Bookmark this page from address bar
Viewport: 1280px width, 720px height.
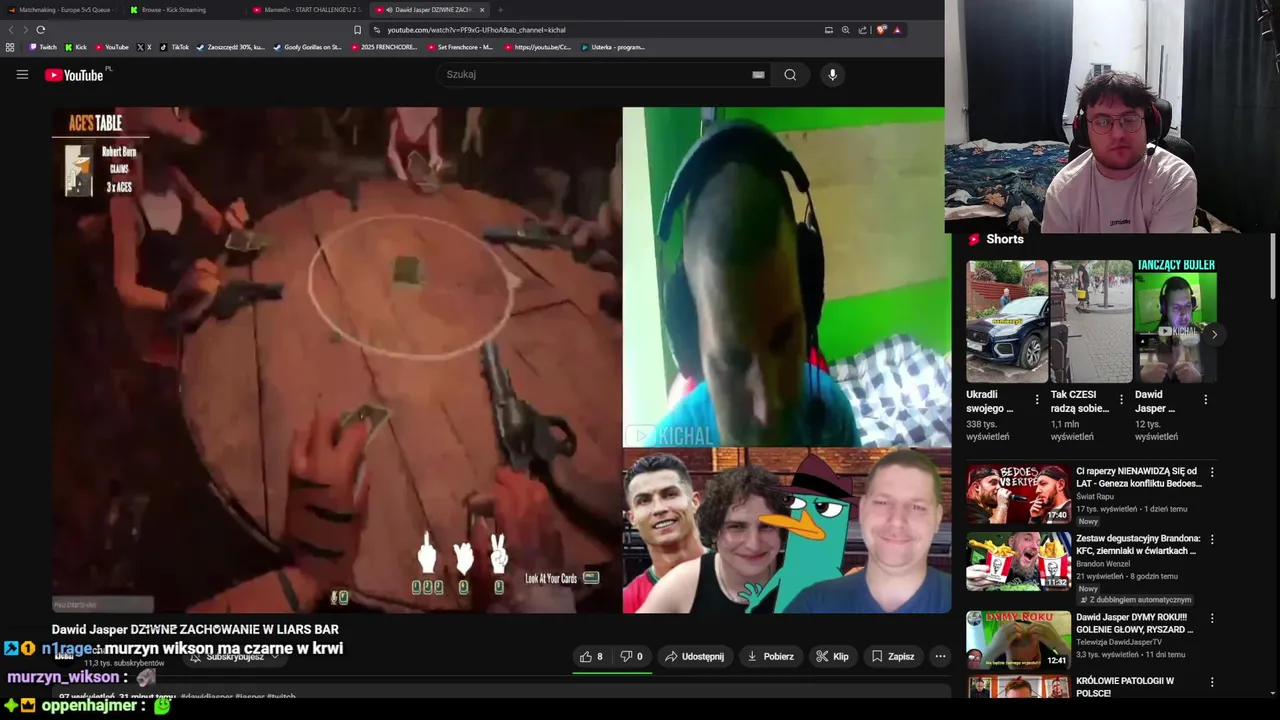pyautogui.click(x=357, y=30)
